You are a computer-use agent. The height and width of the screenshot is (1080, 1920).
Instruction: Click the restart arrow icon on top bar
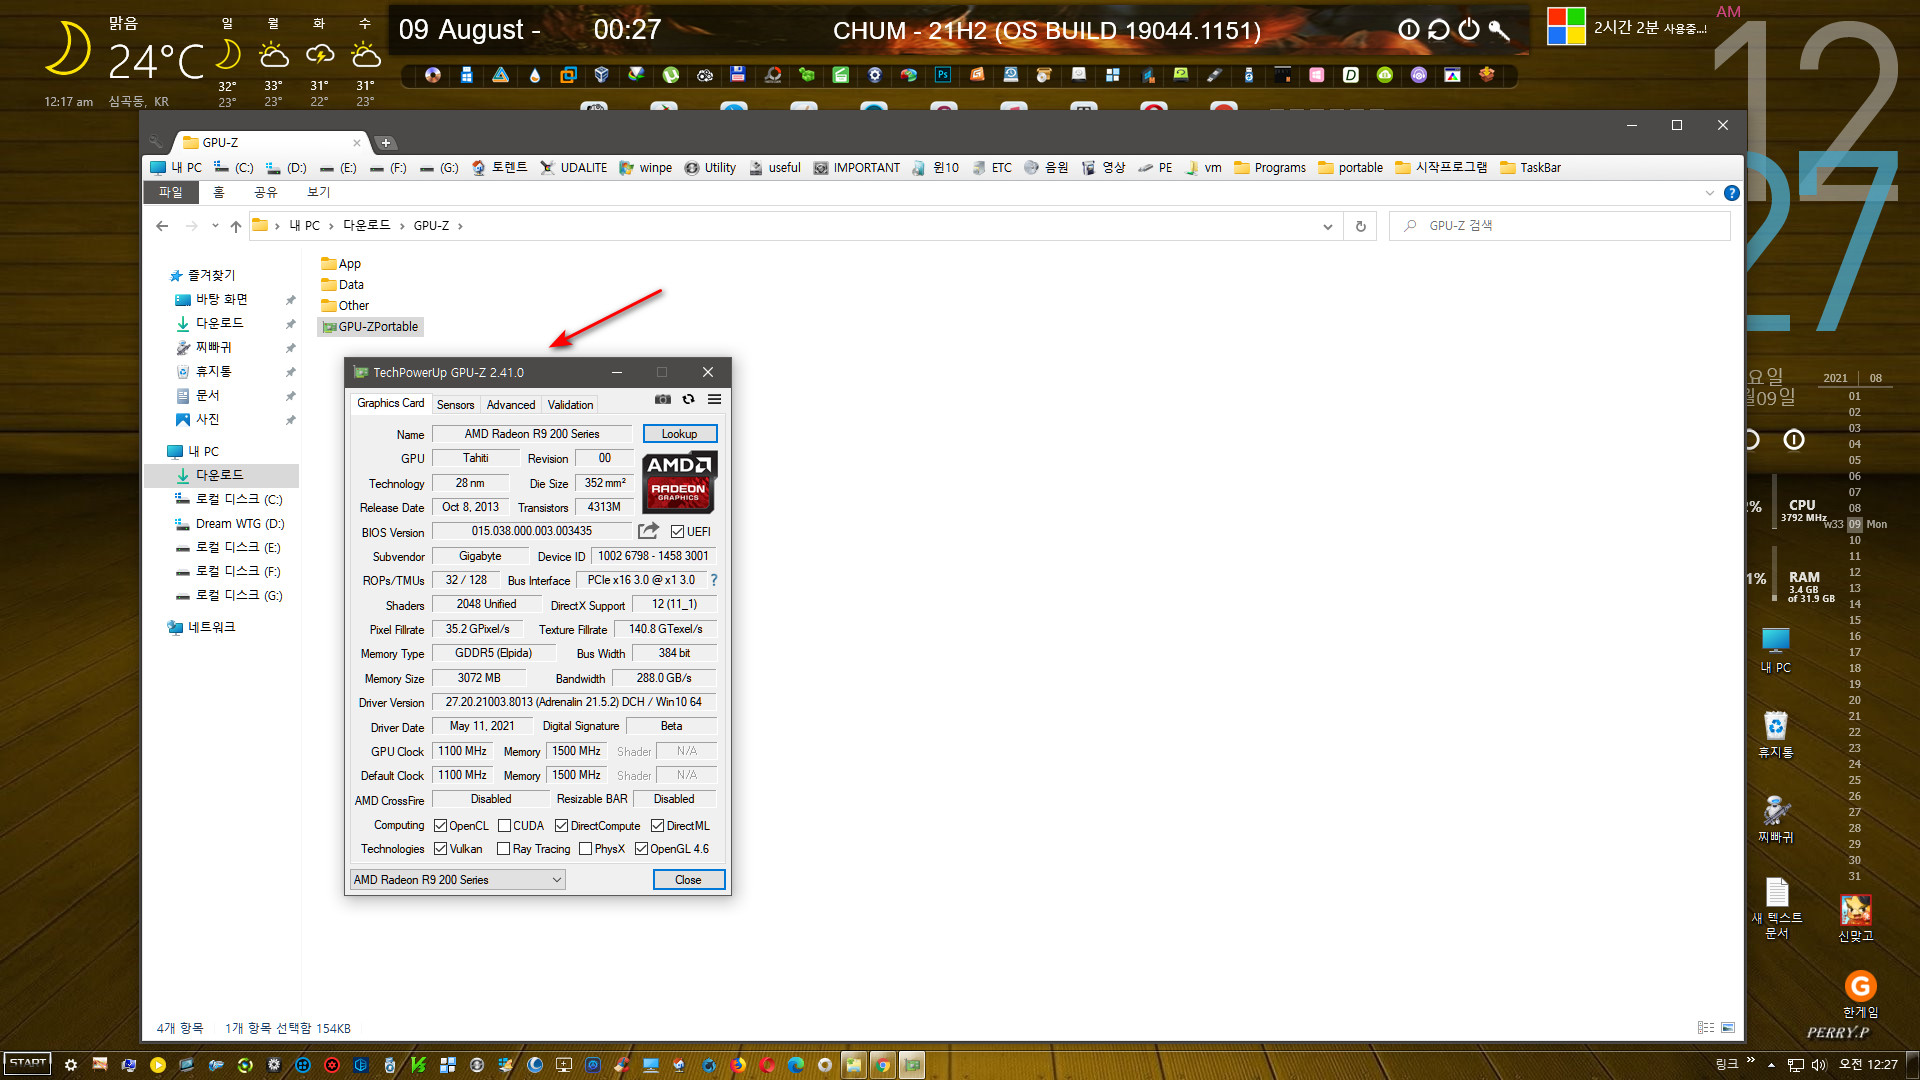(x=1438, y=30)
